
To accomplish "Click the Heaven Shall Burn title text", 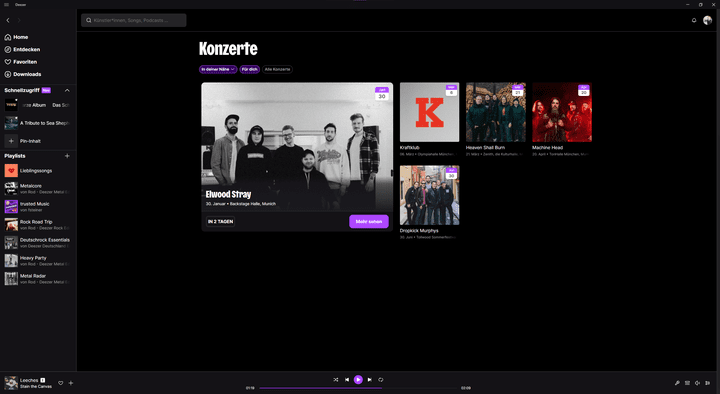I will 485,148.
